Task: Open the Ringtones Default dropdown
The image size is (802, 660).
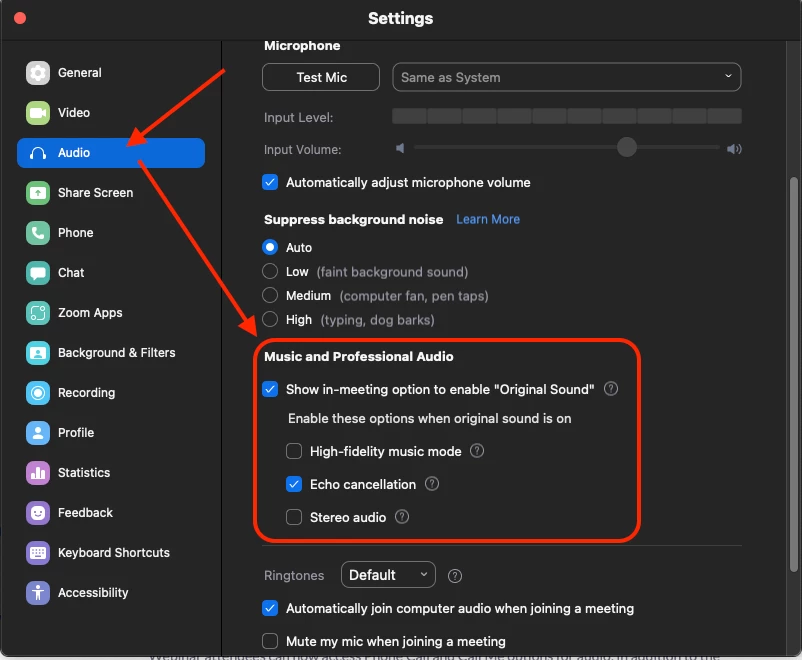Action: coord(388,575)
